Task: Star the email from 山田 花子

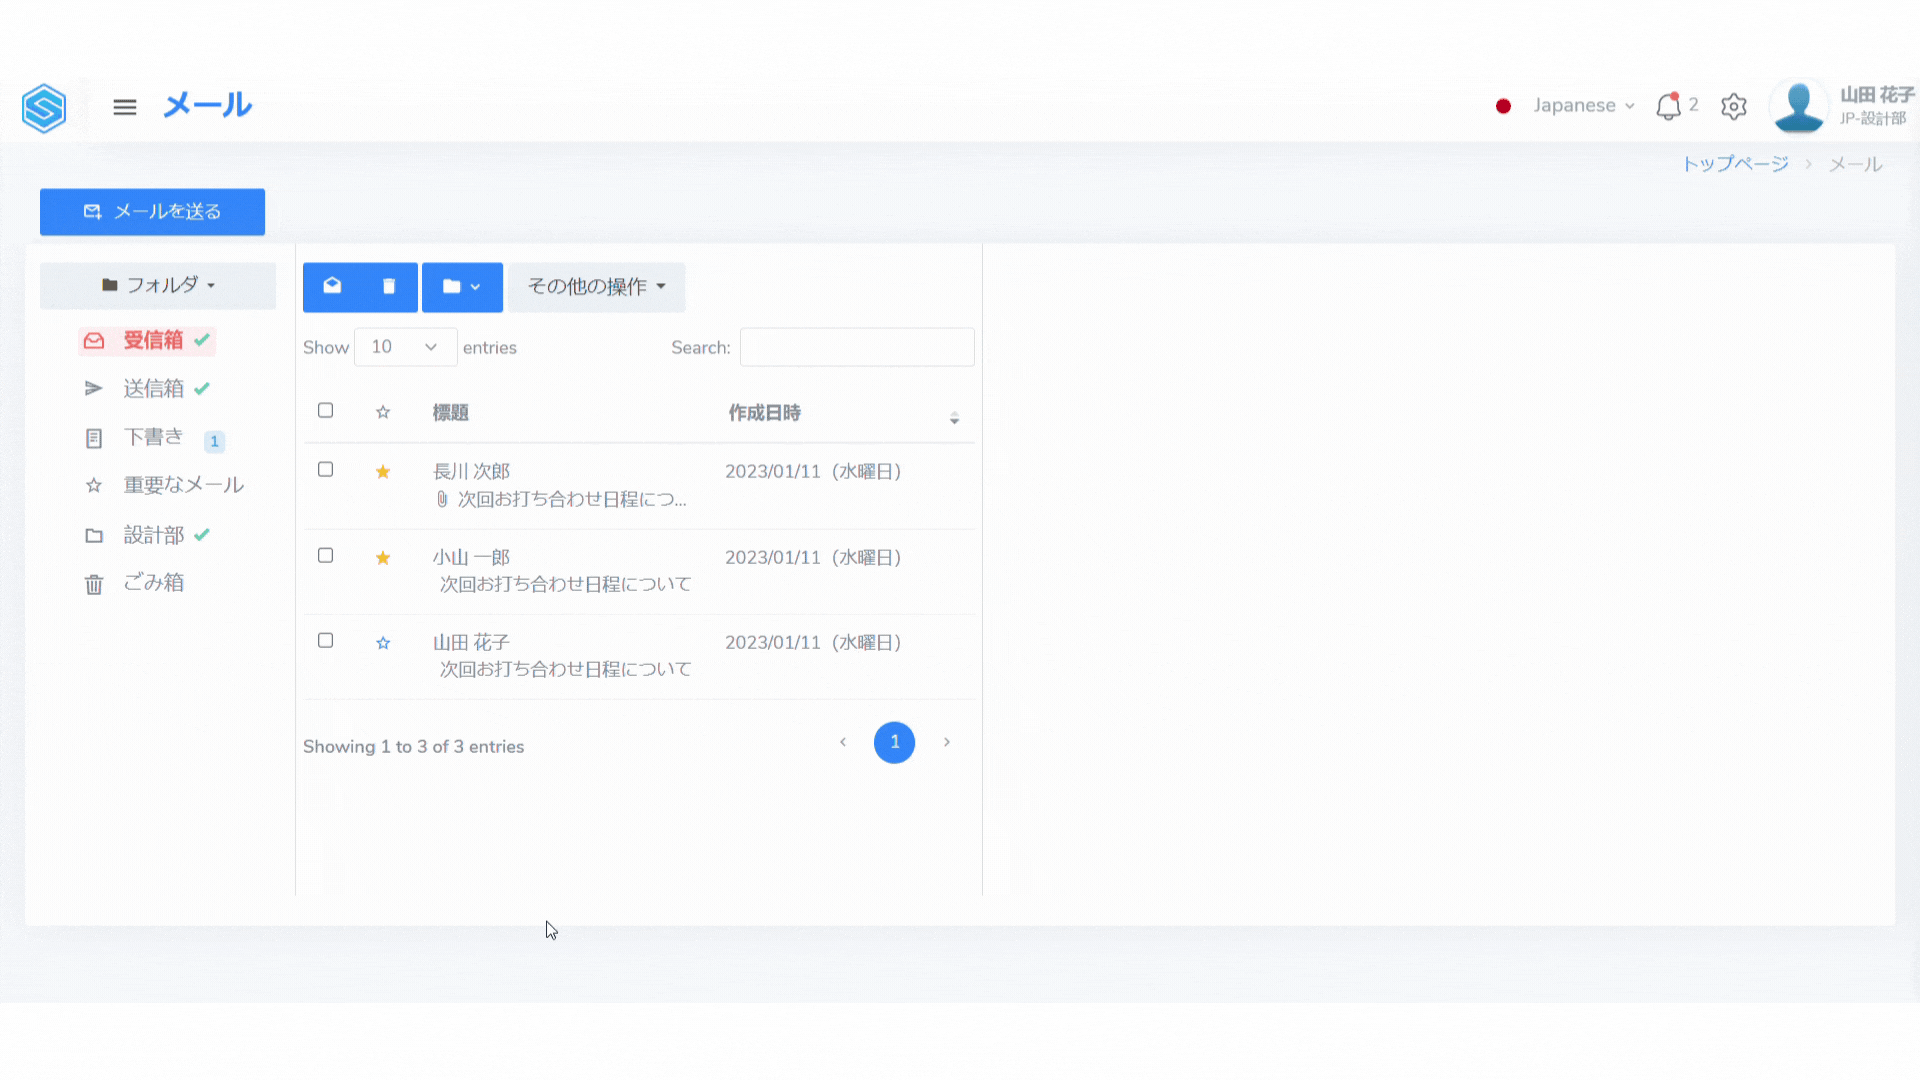Action: coord(383,643)
